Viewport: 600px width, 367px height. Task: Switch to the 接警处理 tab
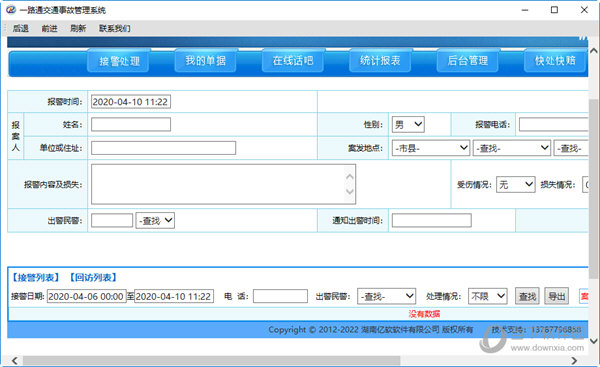[119, 61]
